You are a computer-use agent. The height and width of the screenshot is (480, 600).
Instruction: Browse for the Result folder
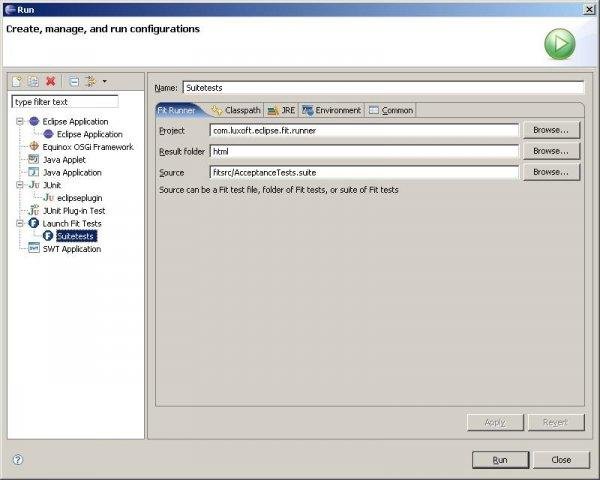point(551,151)
